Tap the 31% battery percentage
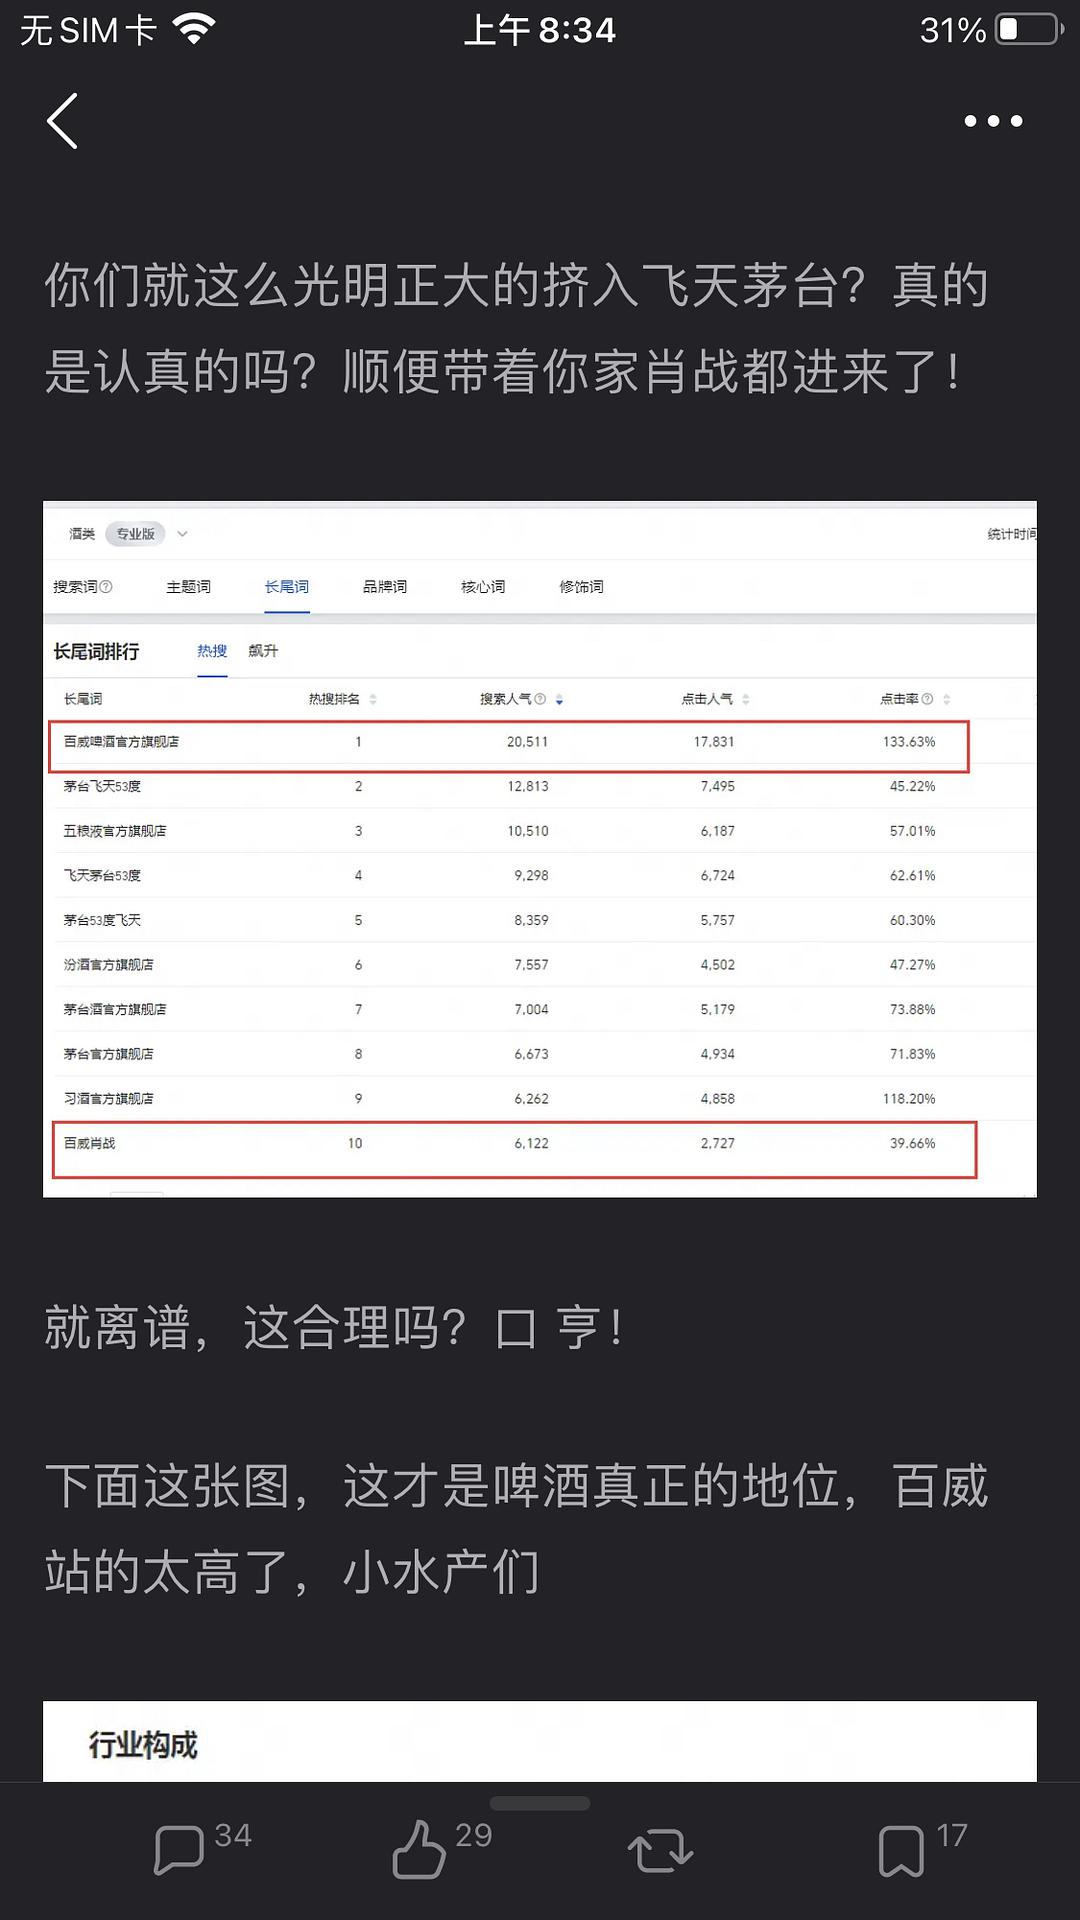 pyautogui.click(x=953, y=30)
